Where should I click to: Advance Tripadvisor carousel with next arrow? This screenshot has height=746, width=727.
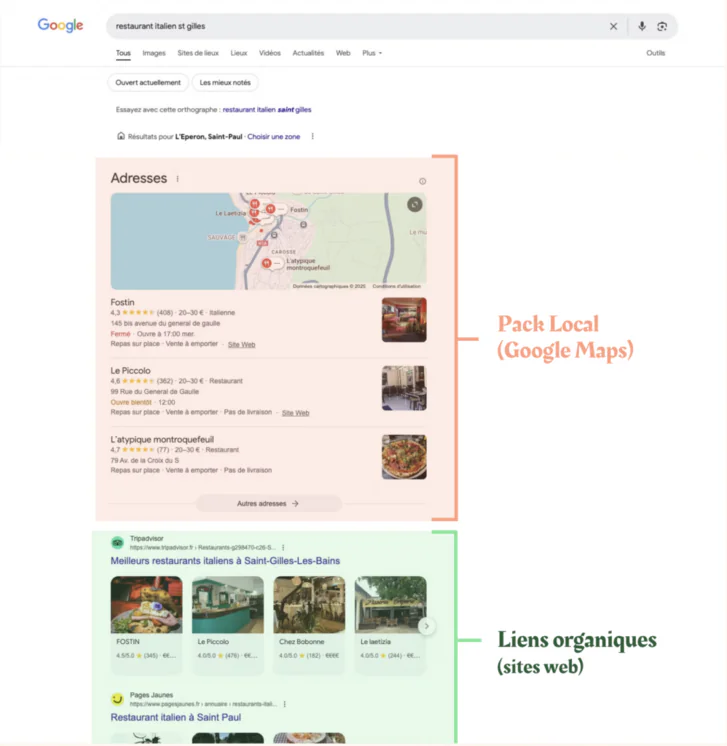426,626
